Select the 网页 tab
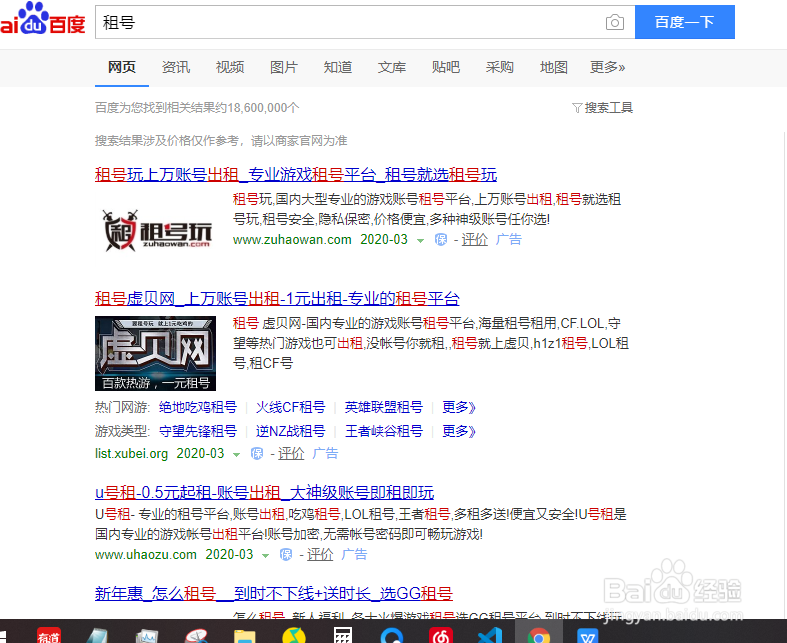The height and width of the screenshot is (643, 787). tap(122, 67)
